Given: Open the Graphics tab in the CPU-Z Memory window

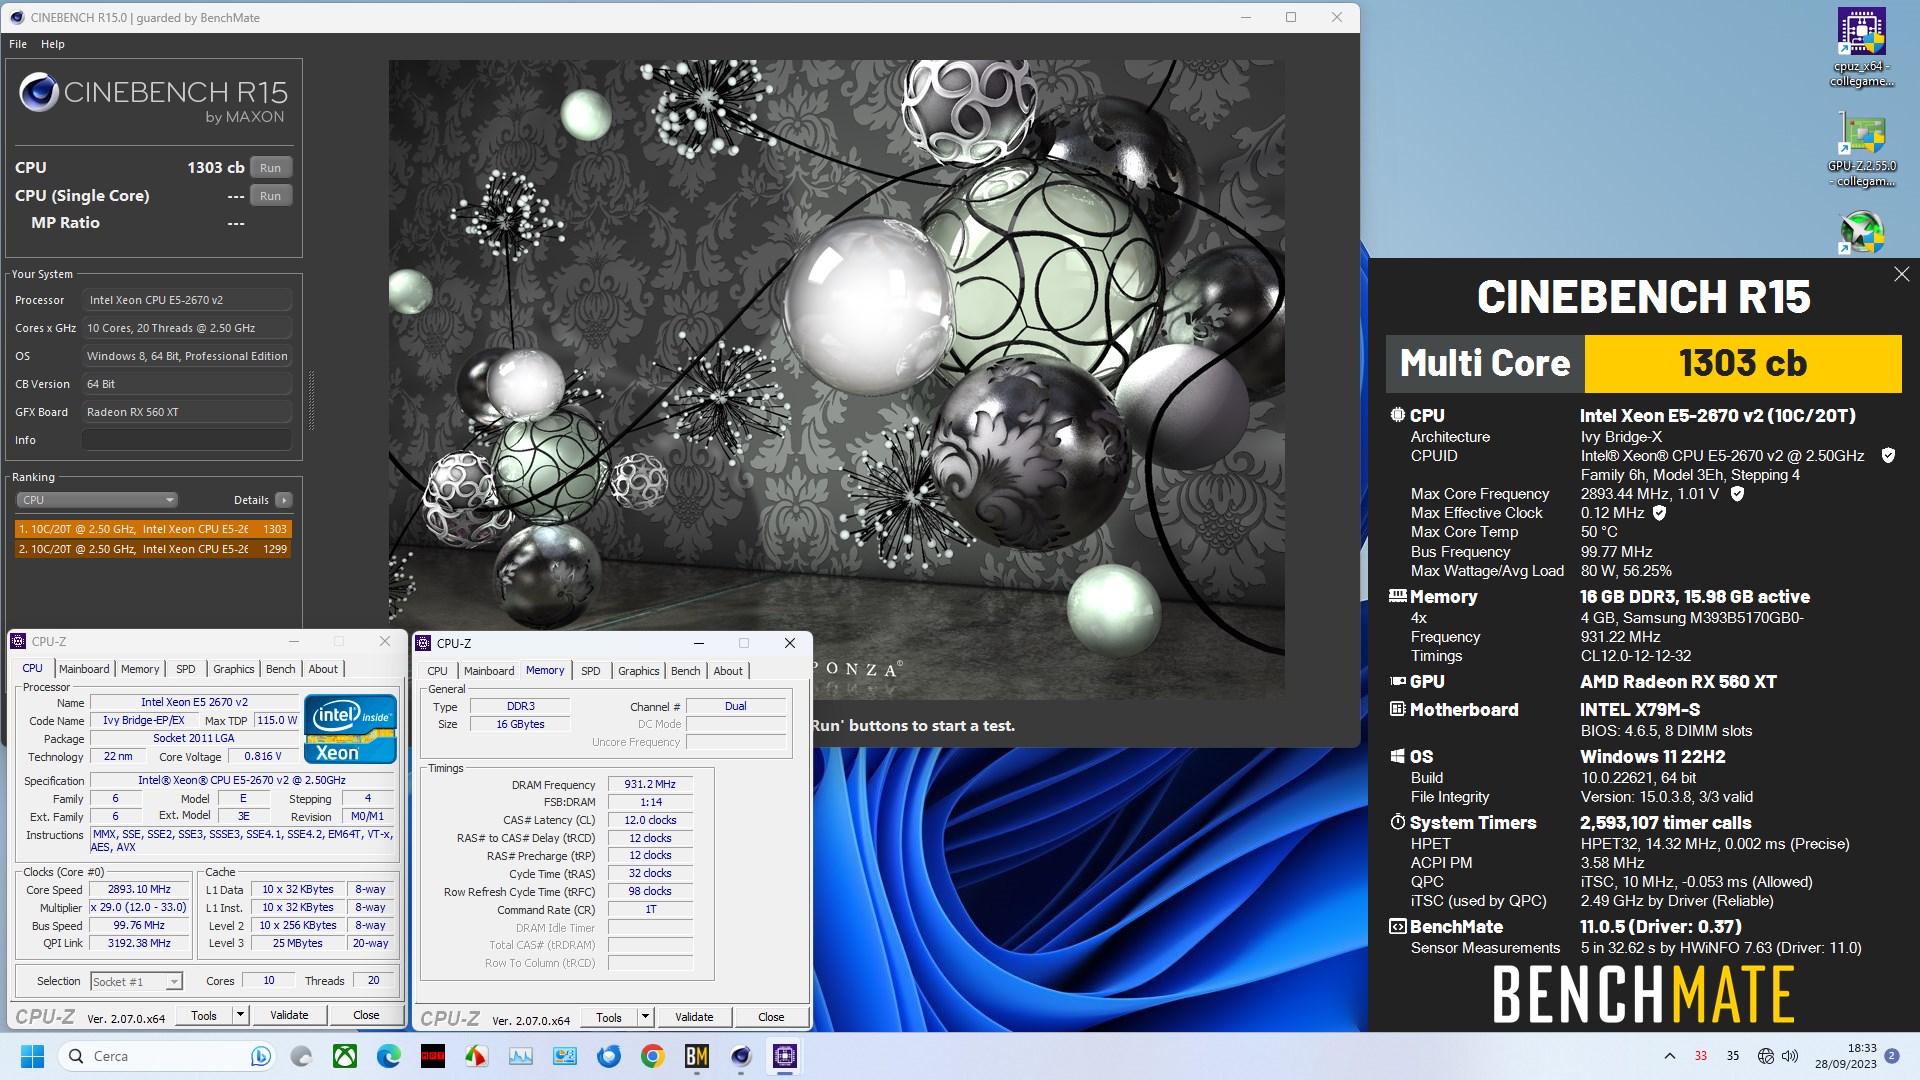Looking at the screenshot, I should pos(638,671).
